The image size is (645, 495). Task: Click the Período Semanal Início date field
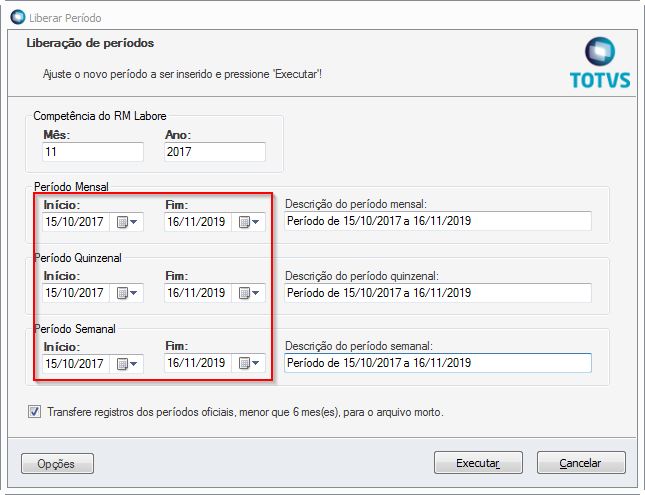[x=76, y=364]
